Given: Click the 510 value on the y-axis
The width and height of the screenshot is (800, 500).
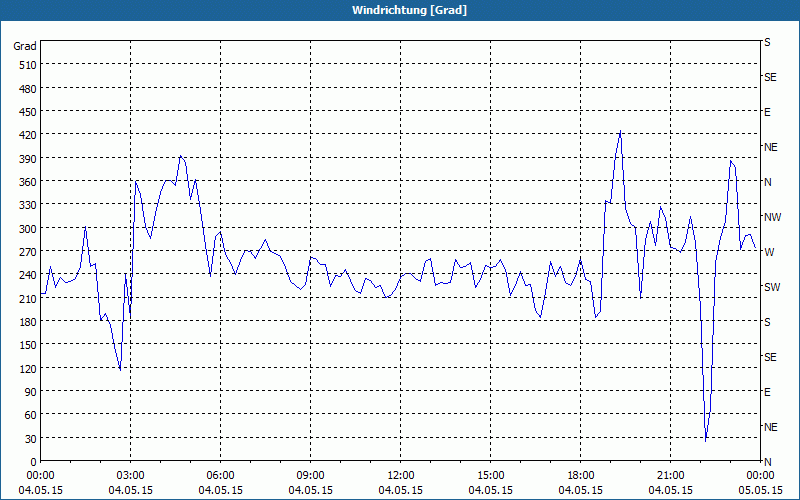Looking at the screenshot, I should pos(28,65).
